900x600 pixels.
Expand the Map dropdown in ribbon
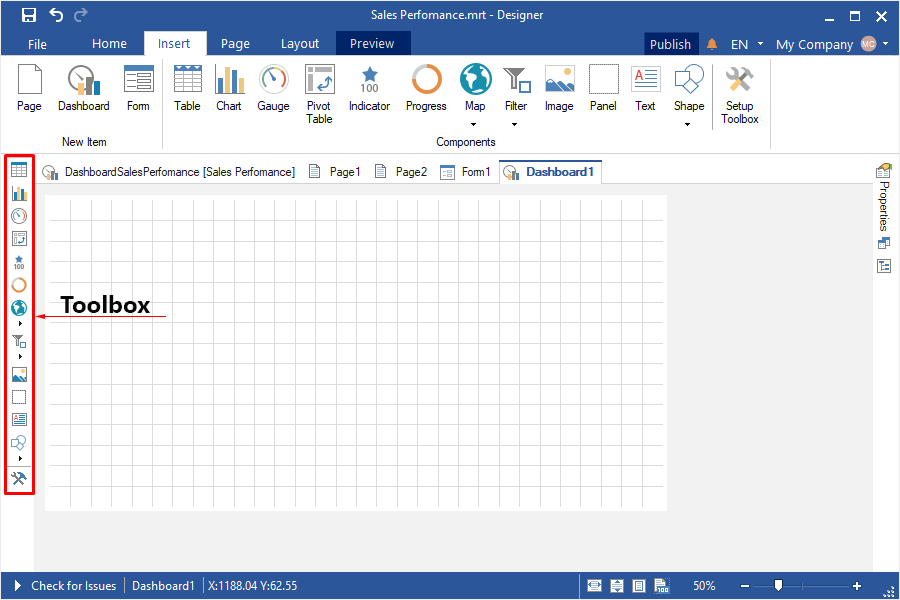pos(475,124)
